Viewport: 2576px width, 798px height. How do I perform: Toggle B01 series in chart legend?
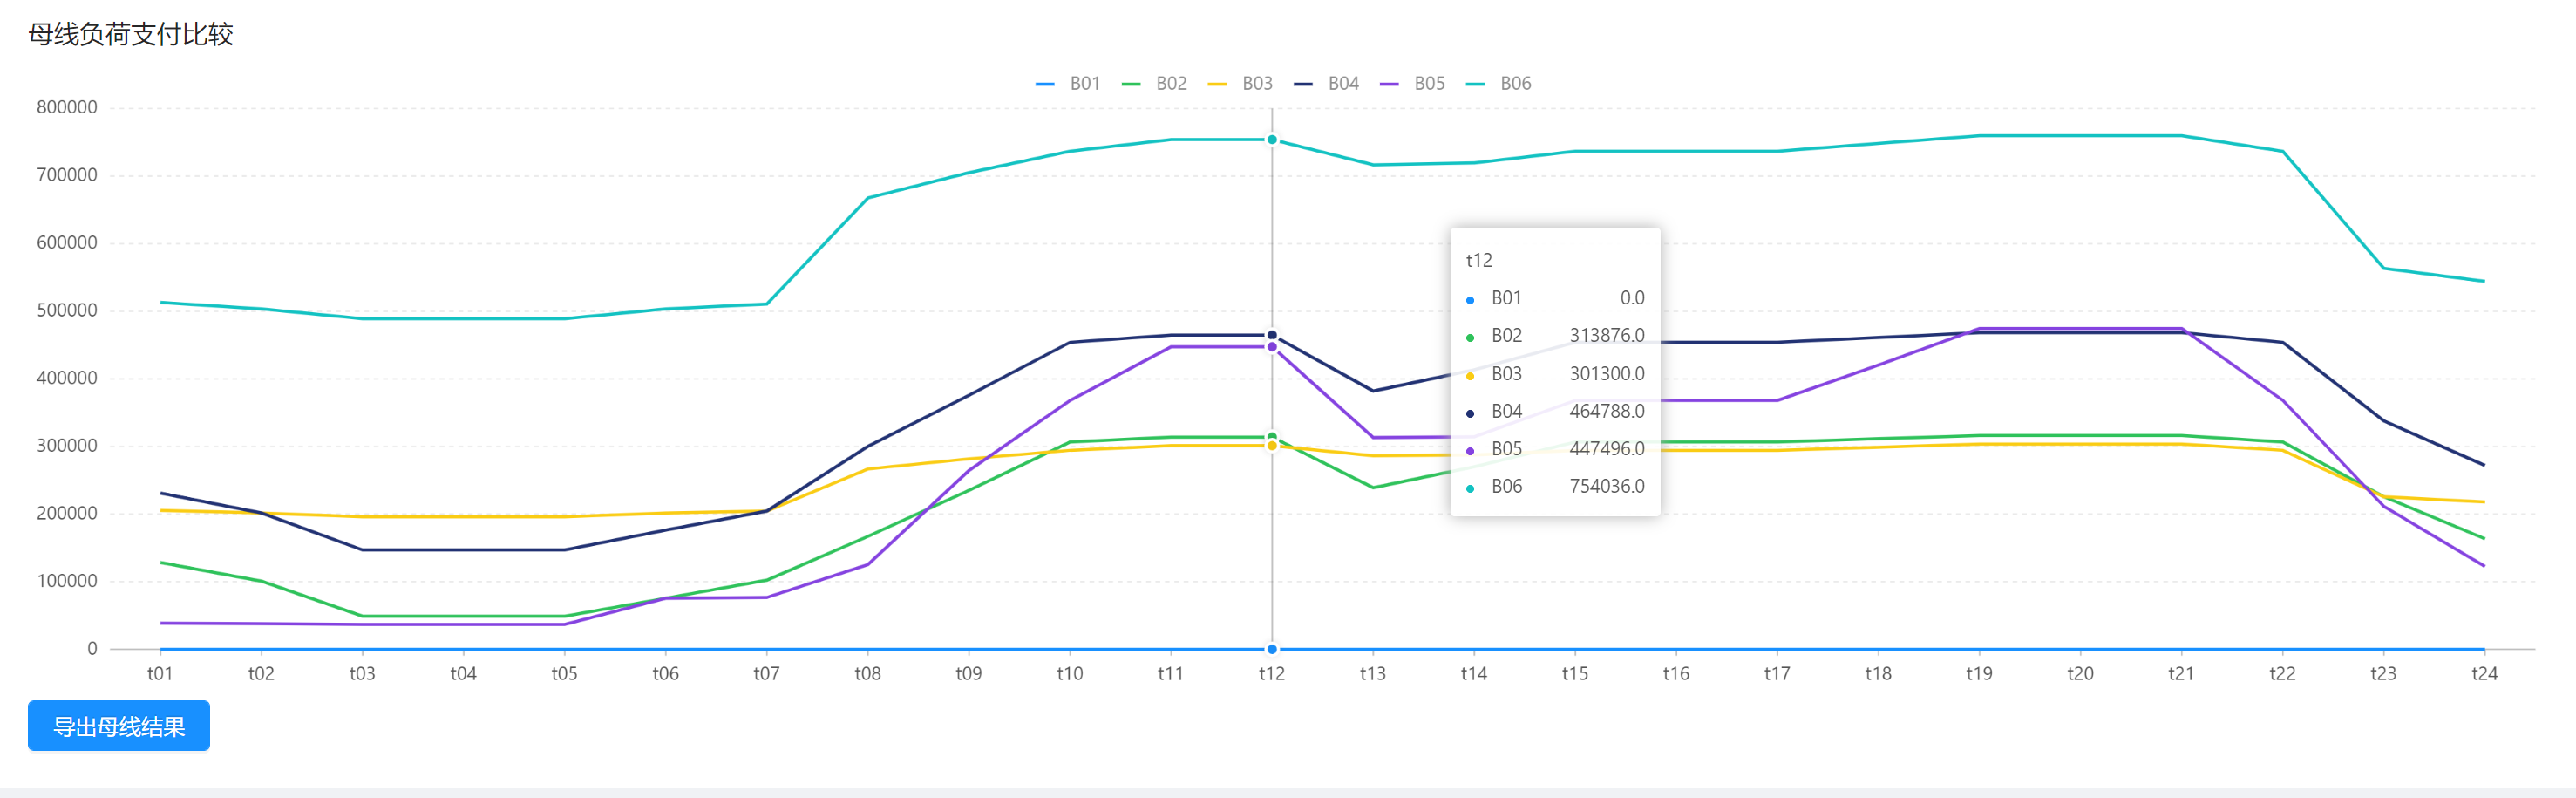click(x=1068, y=84)
